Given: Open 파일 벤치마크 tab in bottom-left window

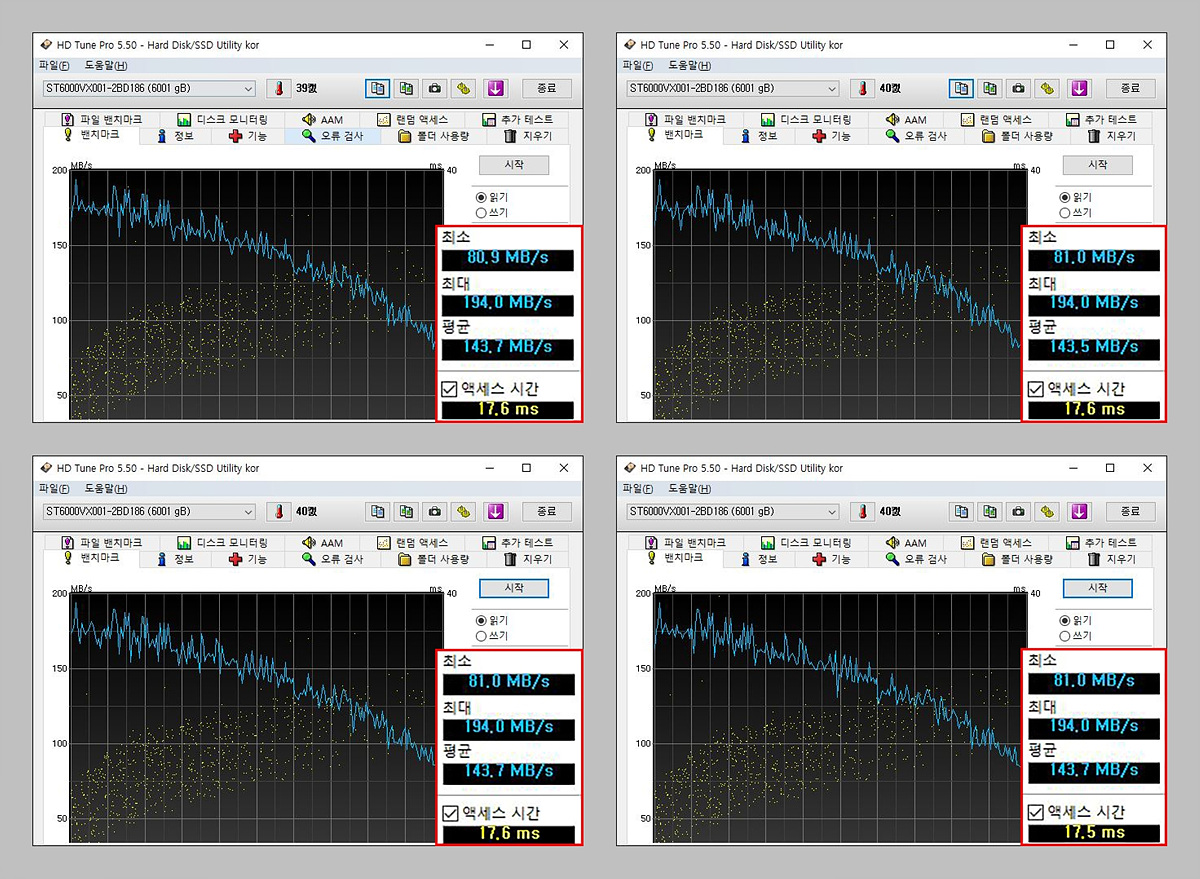Looking at the screenshot, I should click(101, 543).
